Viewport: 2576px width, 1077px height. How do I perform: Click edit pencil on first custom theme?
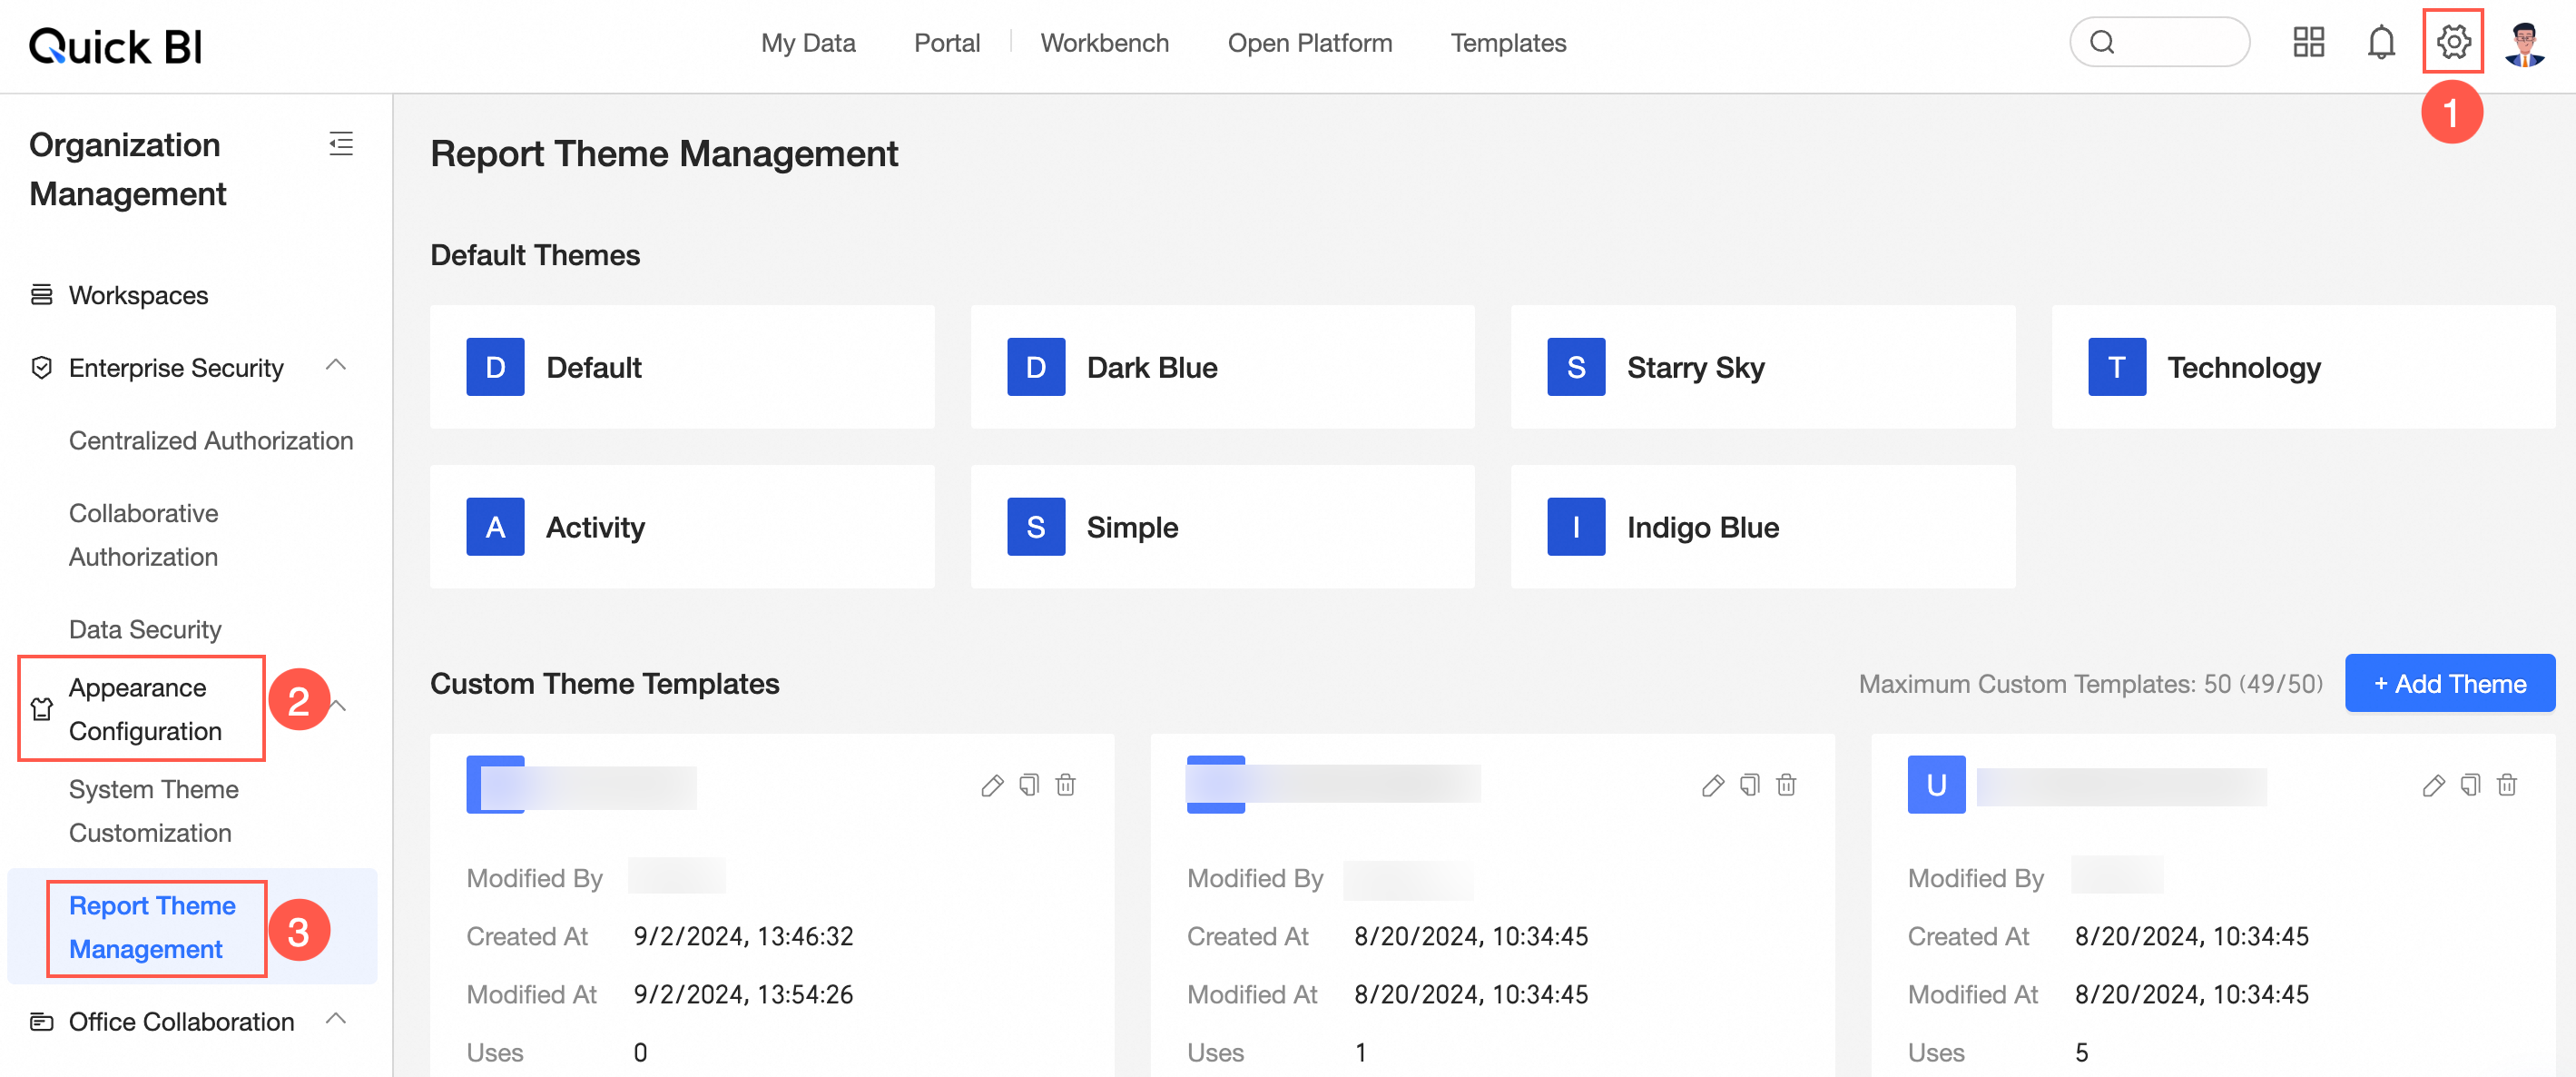point(992,785)
